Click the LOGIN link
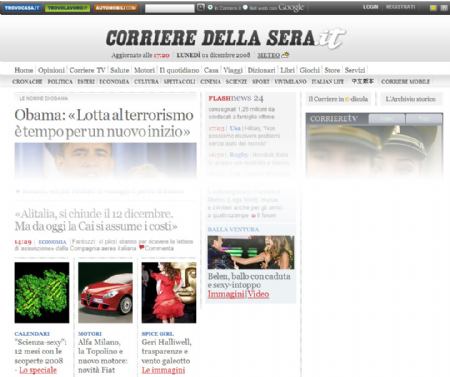This screenshot has width=450, height=377. 370,7
